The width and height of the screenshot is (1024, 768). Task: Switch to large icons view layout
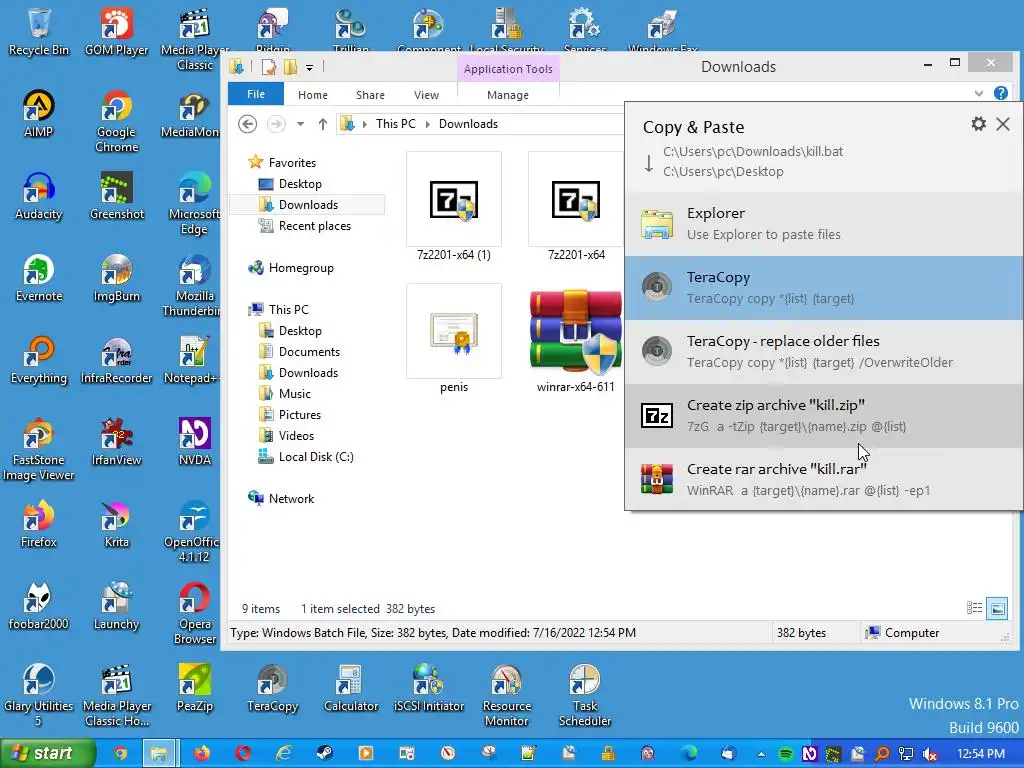997,608
